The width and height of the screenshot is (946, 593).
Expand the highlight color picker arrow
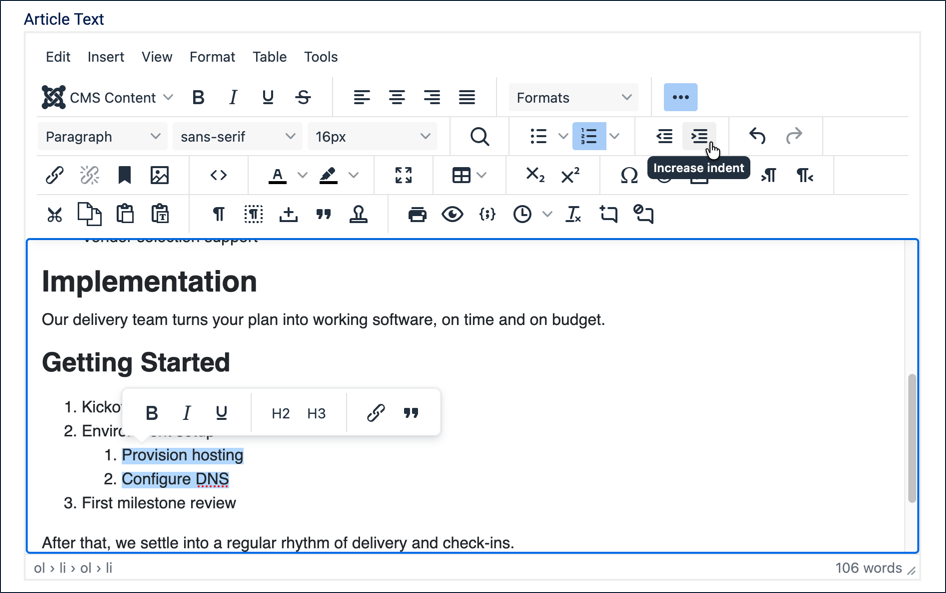click(354, 175)
